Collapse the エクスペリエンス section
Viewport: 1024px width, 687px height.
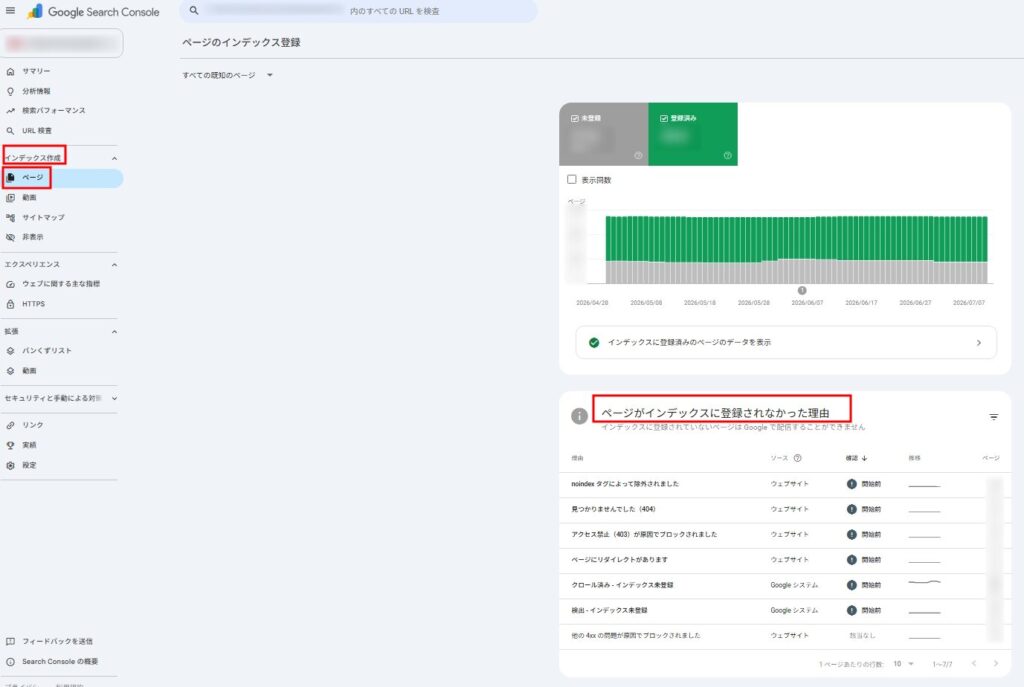pos(114,265)
